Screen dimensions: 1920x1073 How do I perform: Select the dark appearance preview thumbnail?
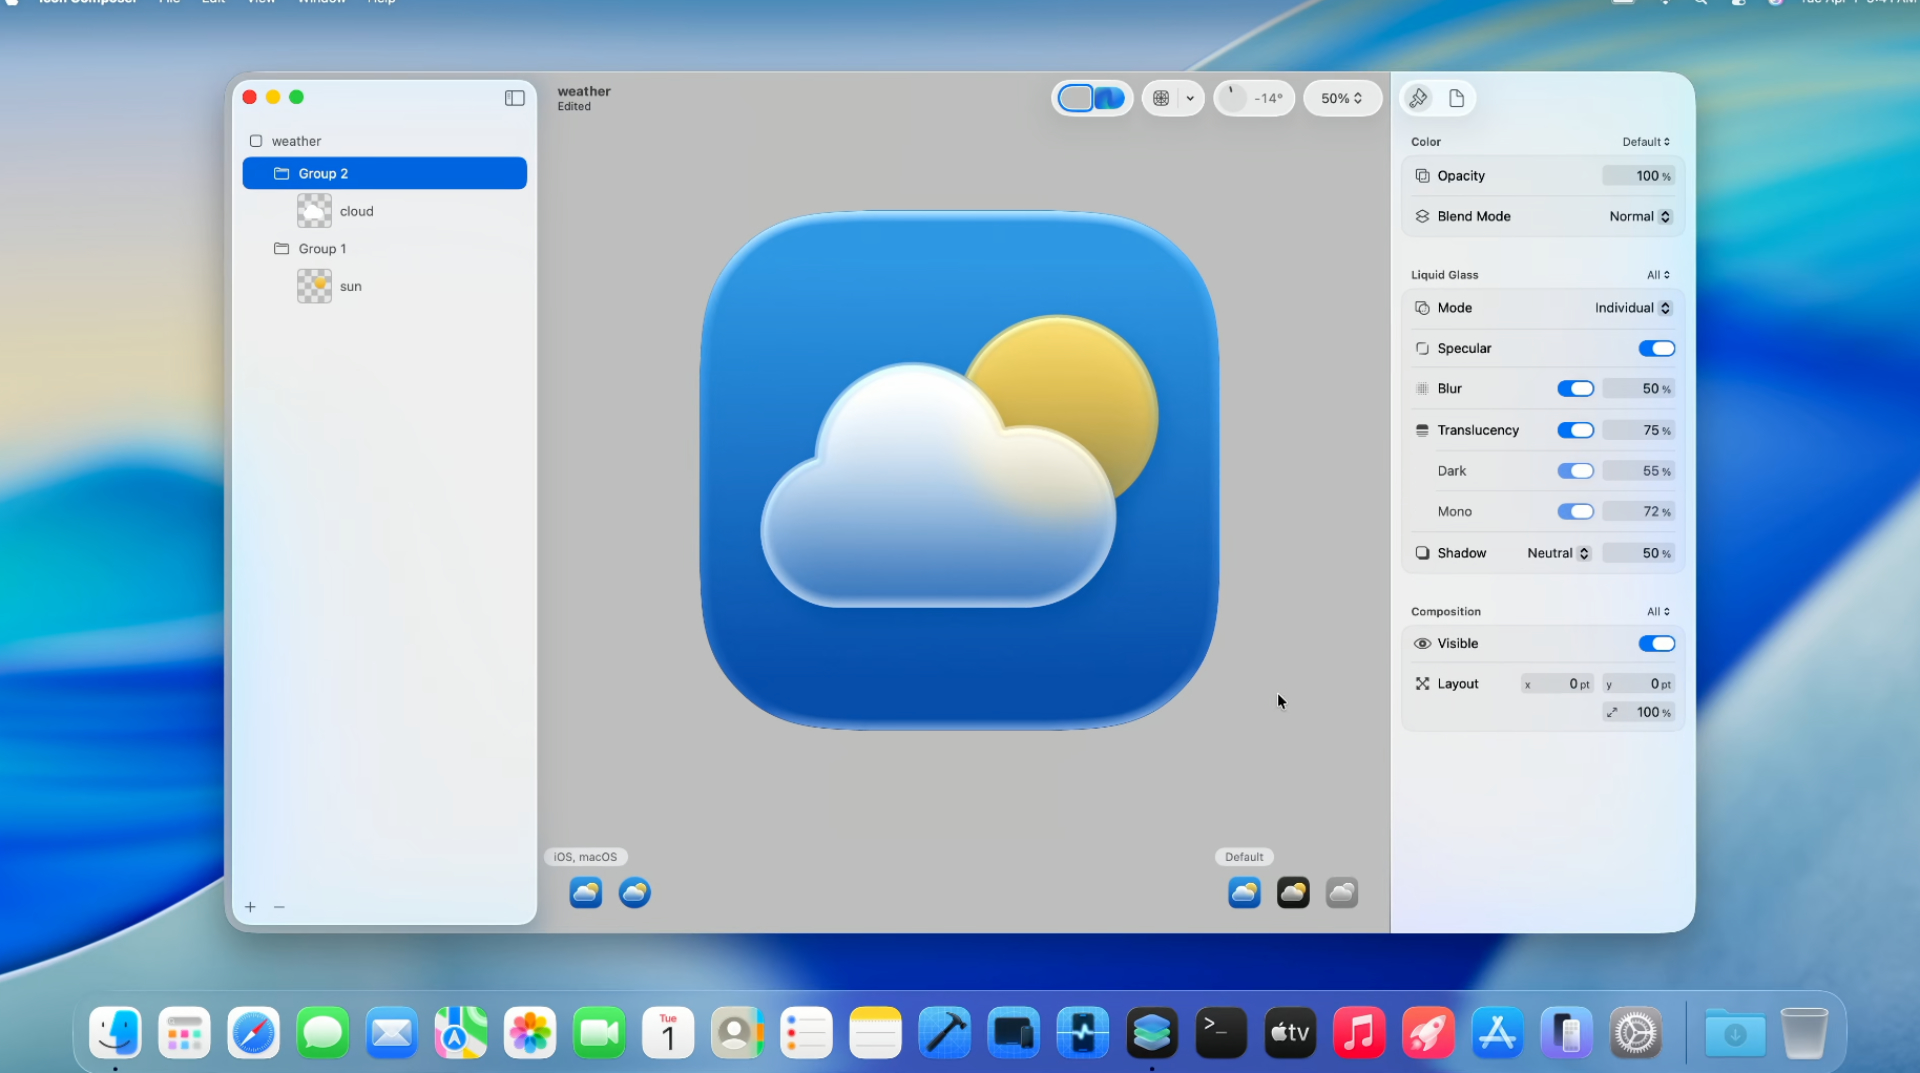(x=1293, y=892)
